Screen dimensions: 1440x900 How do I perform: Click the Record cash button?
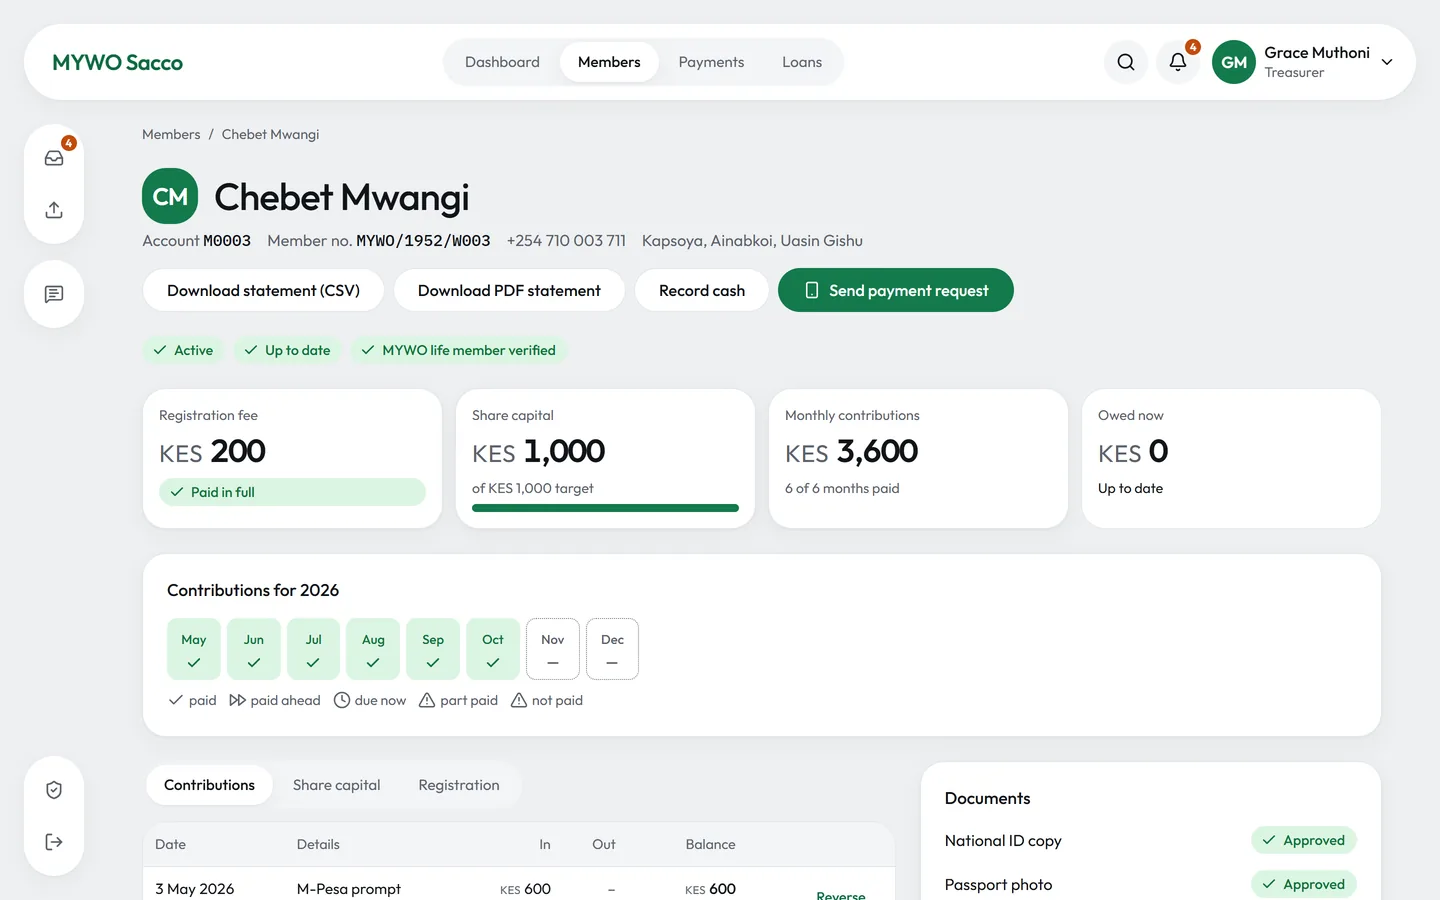[x=702, y=290]
